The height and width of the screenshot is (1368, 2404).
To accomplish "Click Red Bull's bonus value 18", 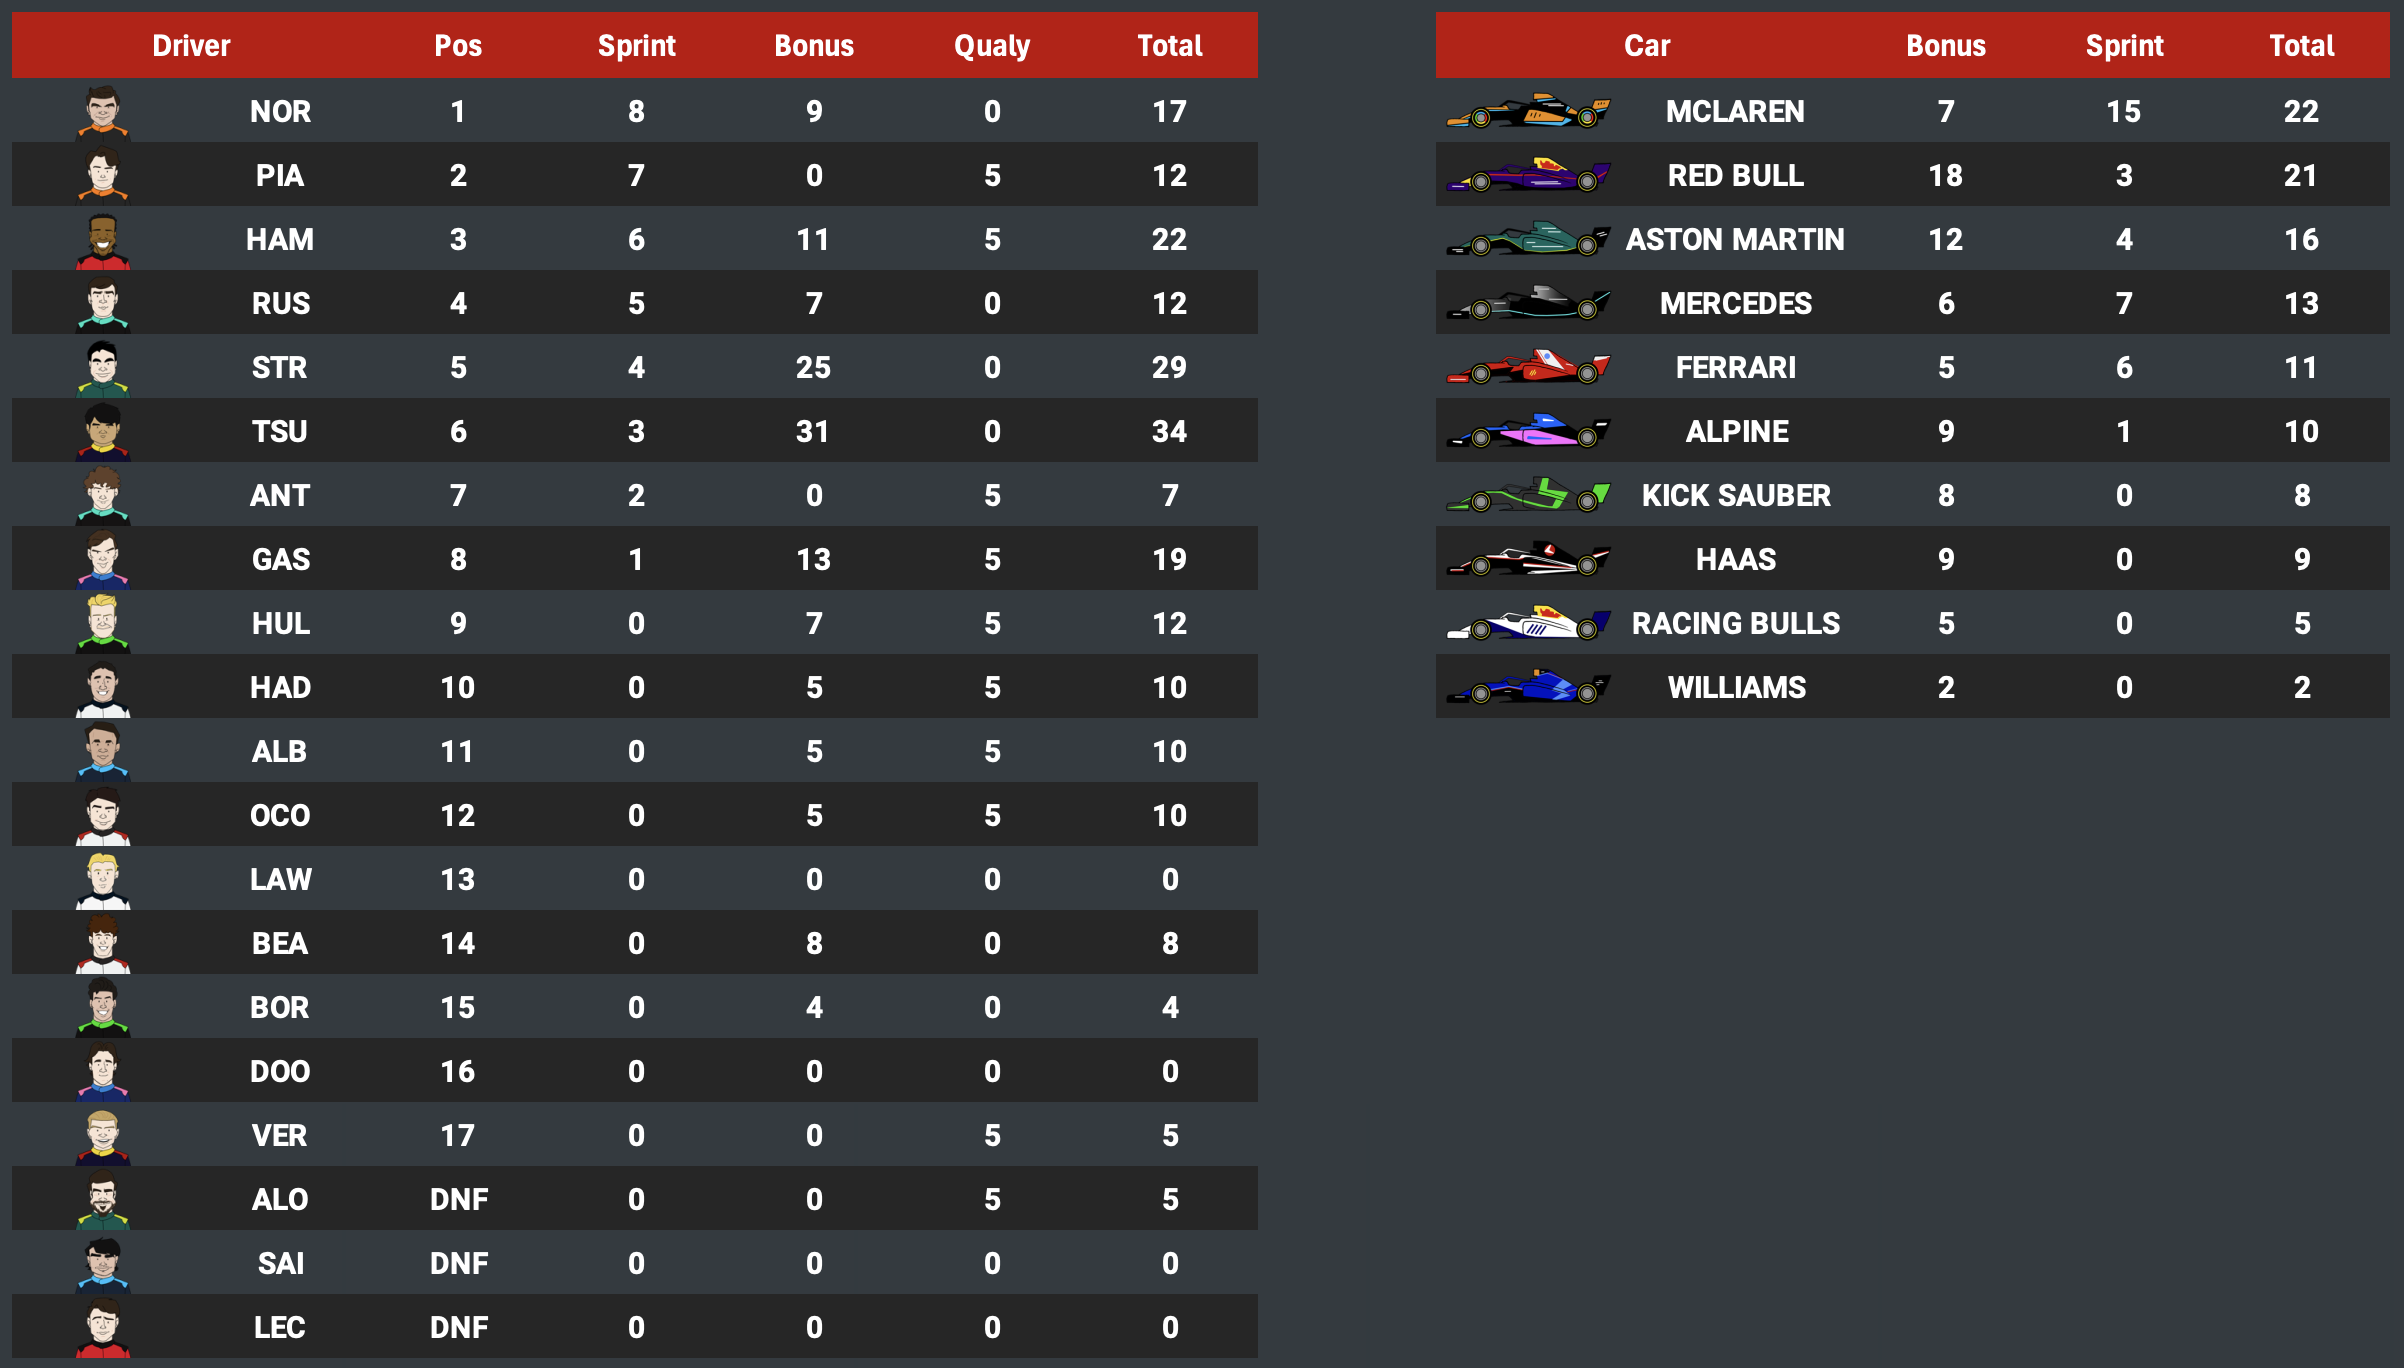I will [x=1946, y=175].
